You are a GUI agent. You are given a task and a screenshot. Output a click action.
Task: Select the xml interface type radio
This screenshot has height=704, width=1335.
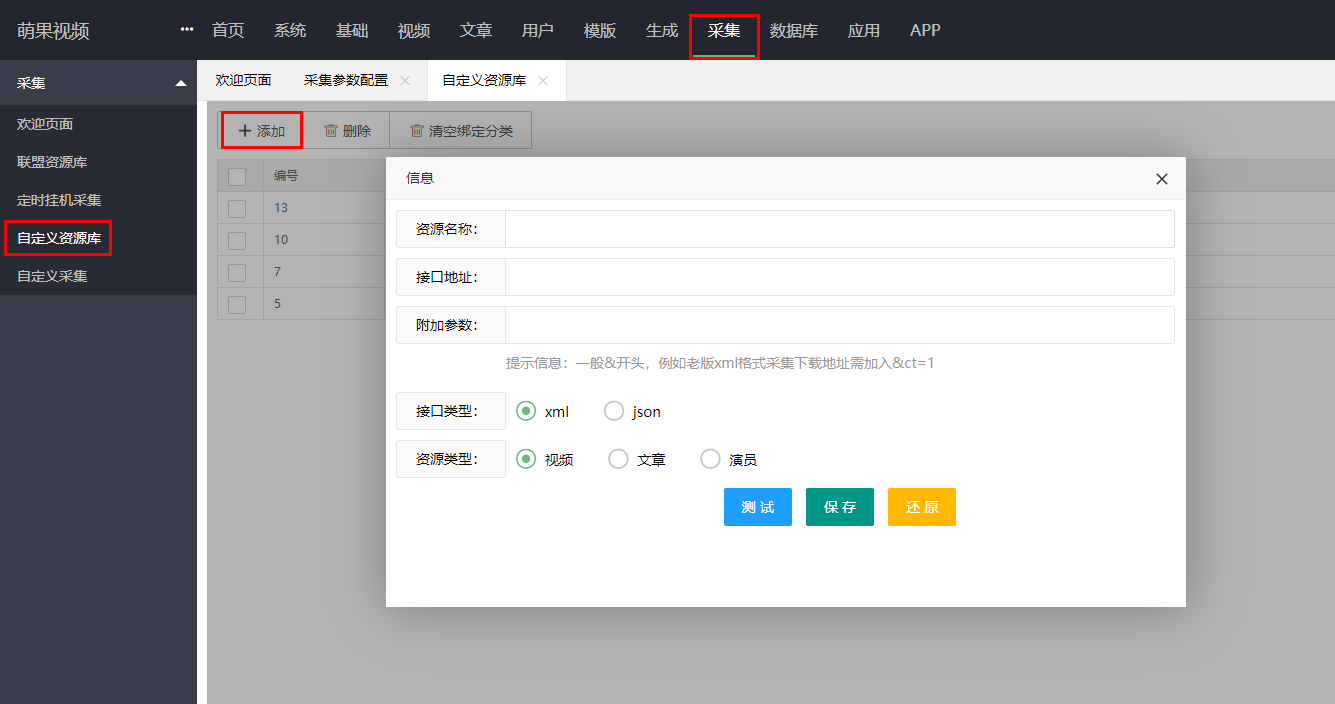(526, 411)
